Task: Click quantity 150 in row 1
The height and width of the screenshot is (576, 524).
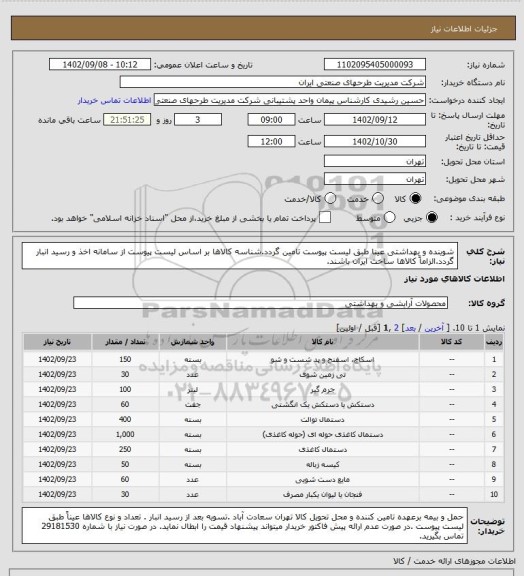Action: (125, 360)
